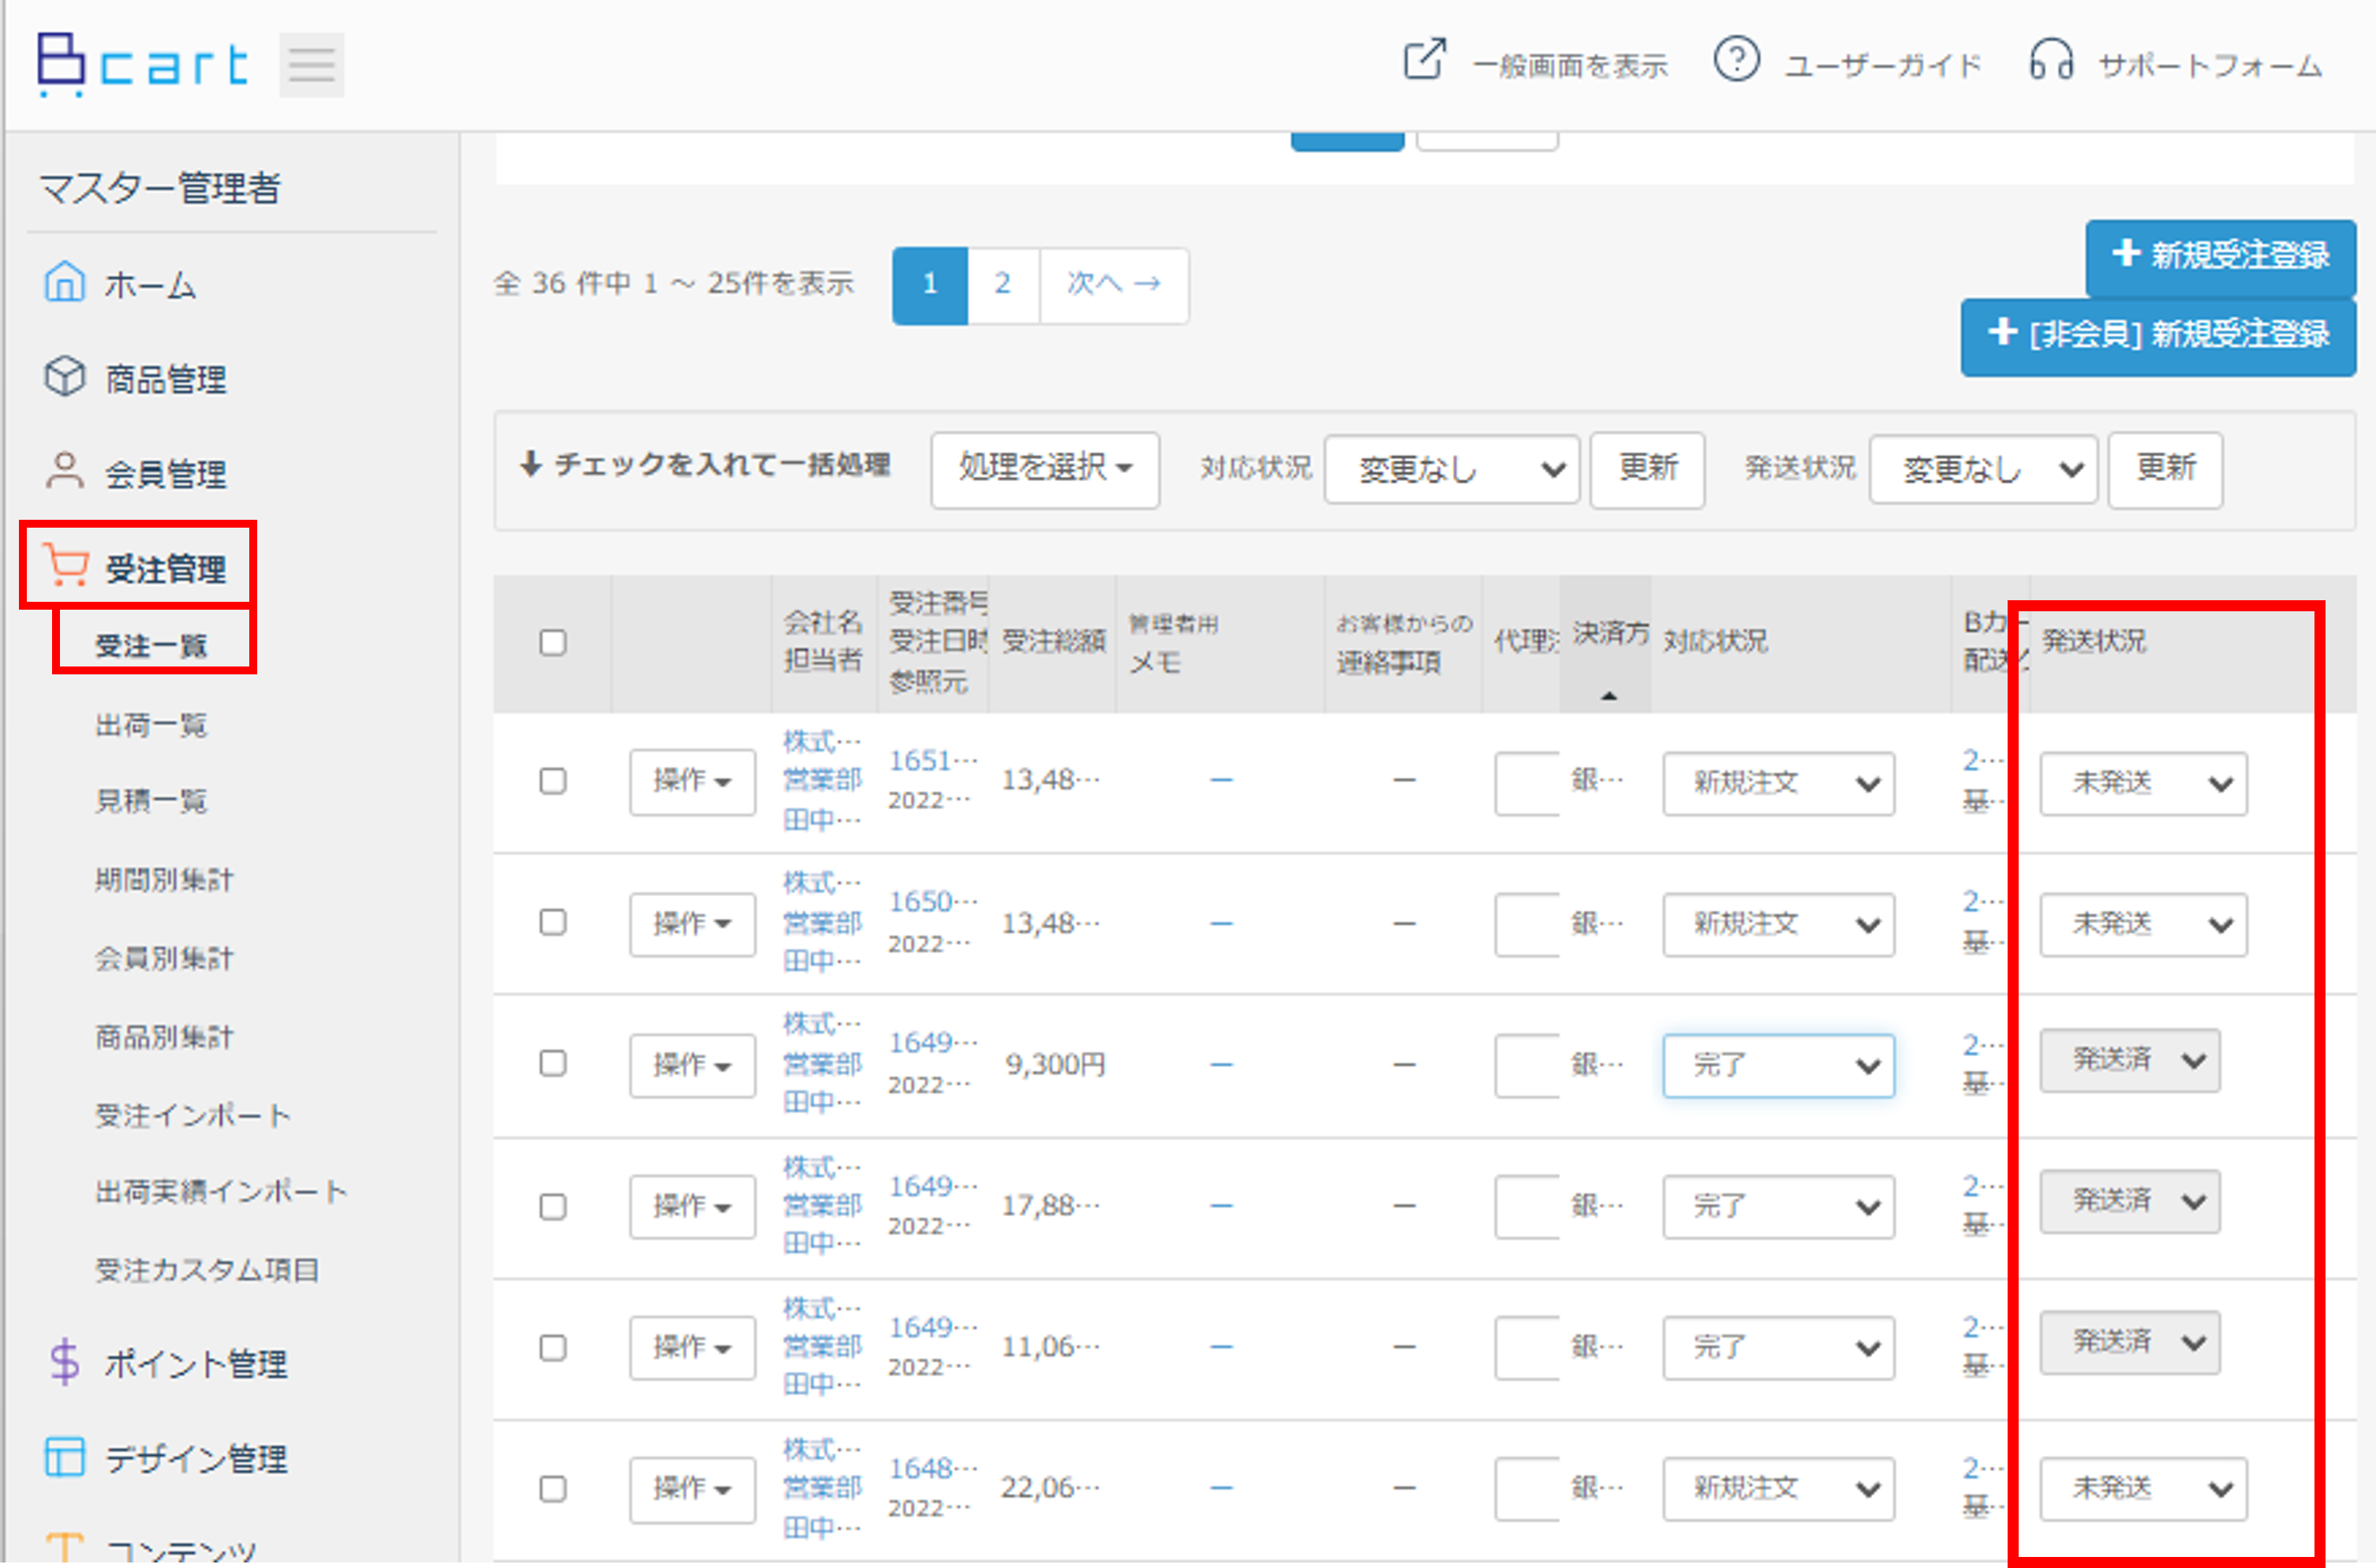2376x1568 pixels.
Task: Open 一般画面を表示 link
Action: (x=1570, y=66)
